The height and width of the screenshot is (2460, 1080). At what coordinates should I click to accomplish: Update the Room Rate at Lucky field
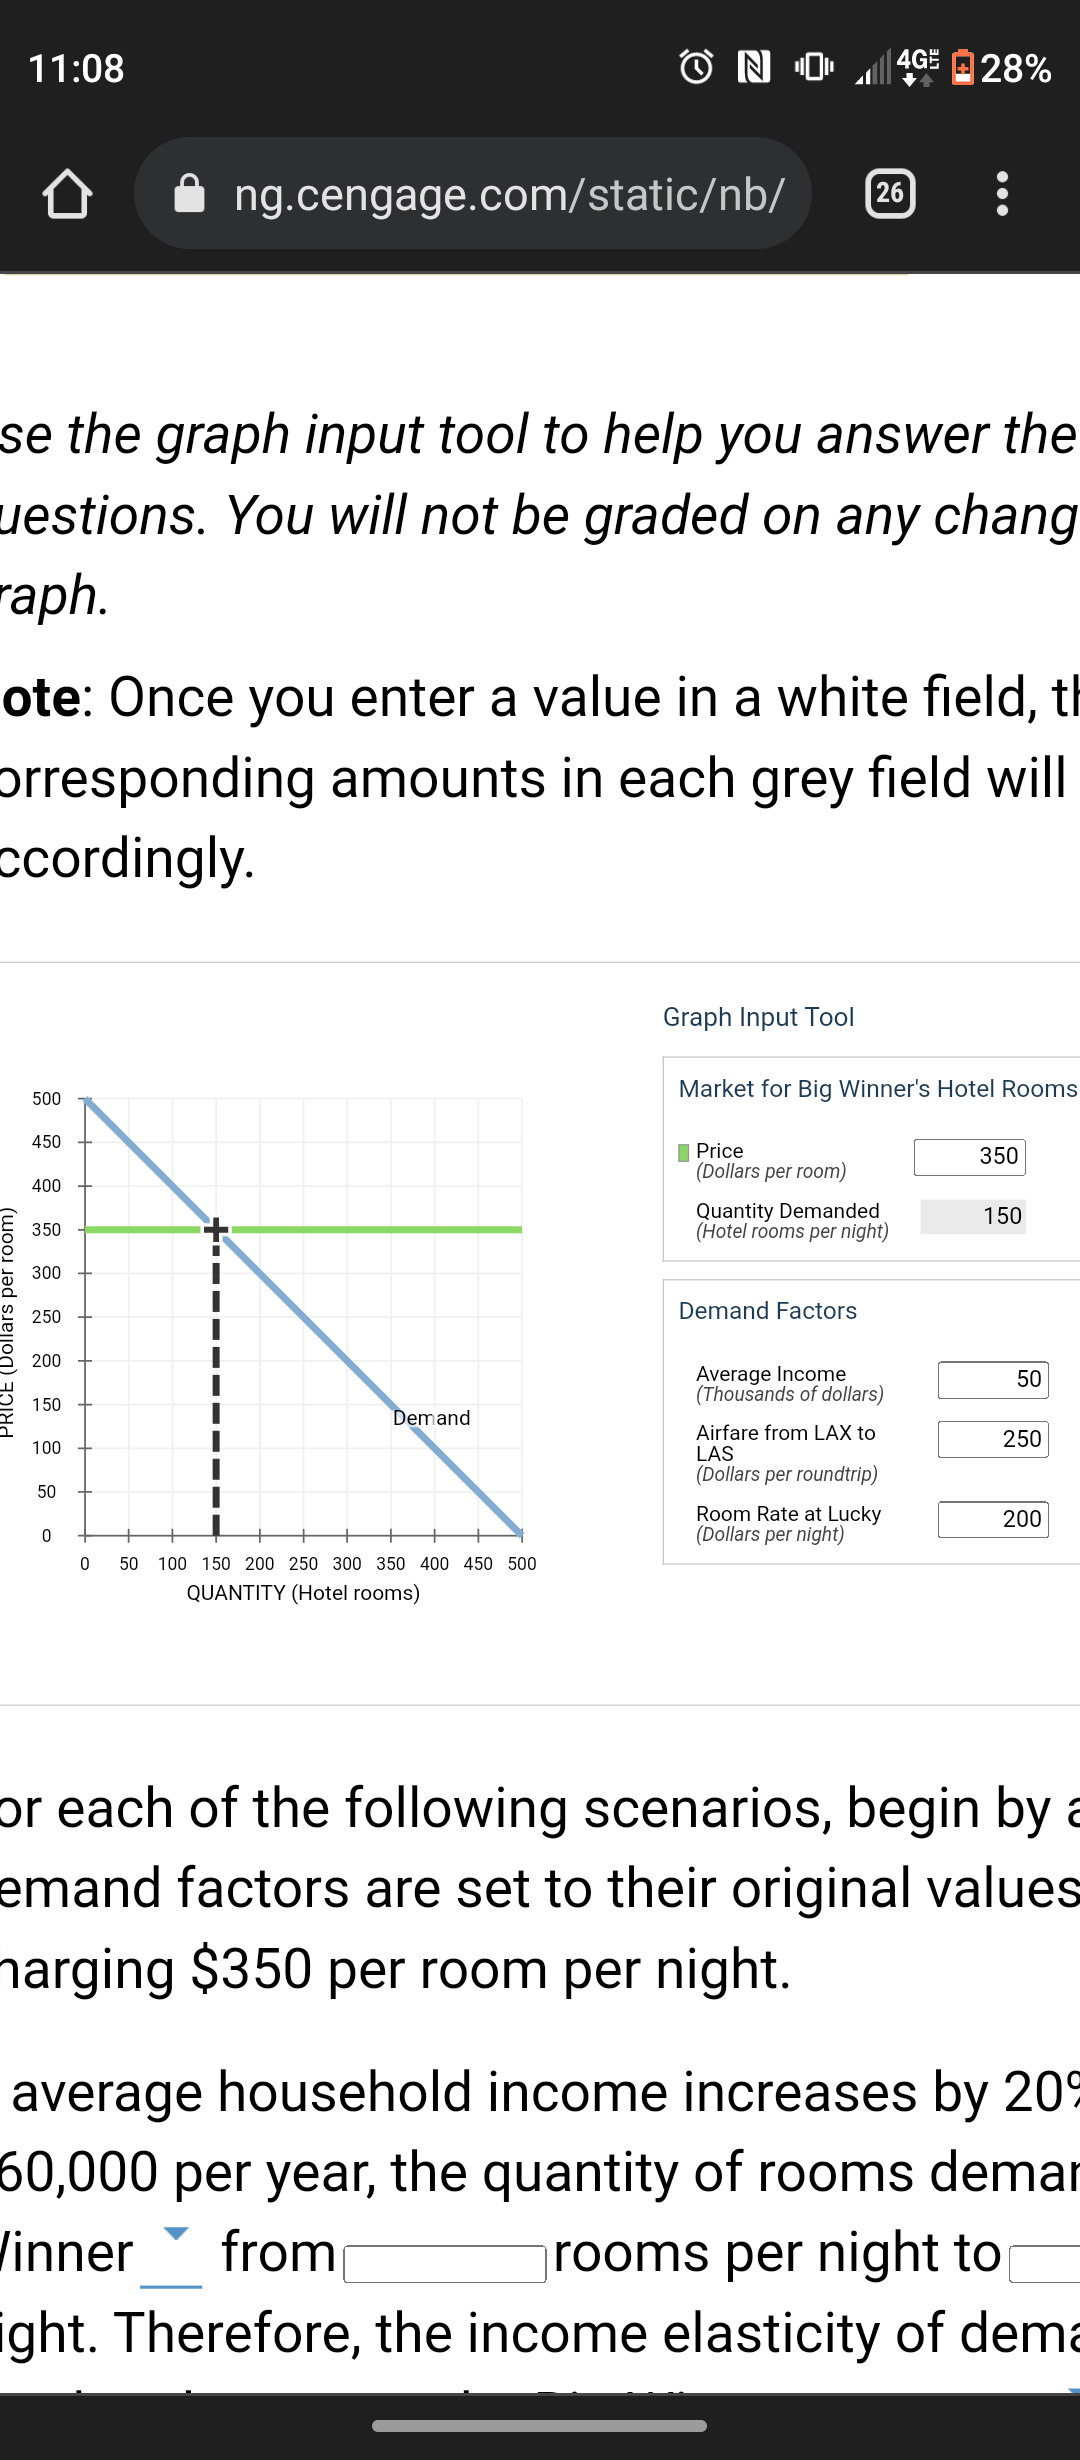click(991, 1519)
